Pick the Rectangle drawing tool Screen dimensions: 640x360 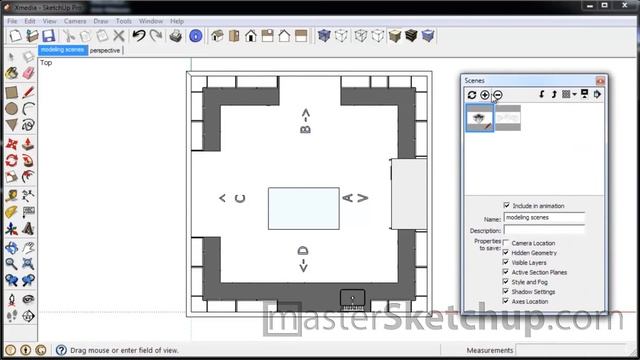click(x=11, y=92)
